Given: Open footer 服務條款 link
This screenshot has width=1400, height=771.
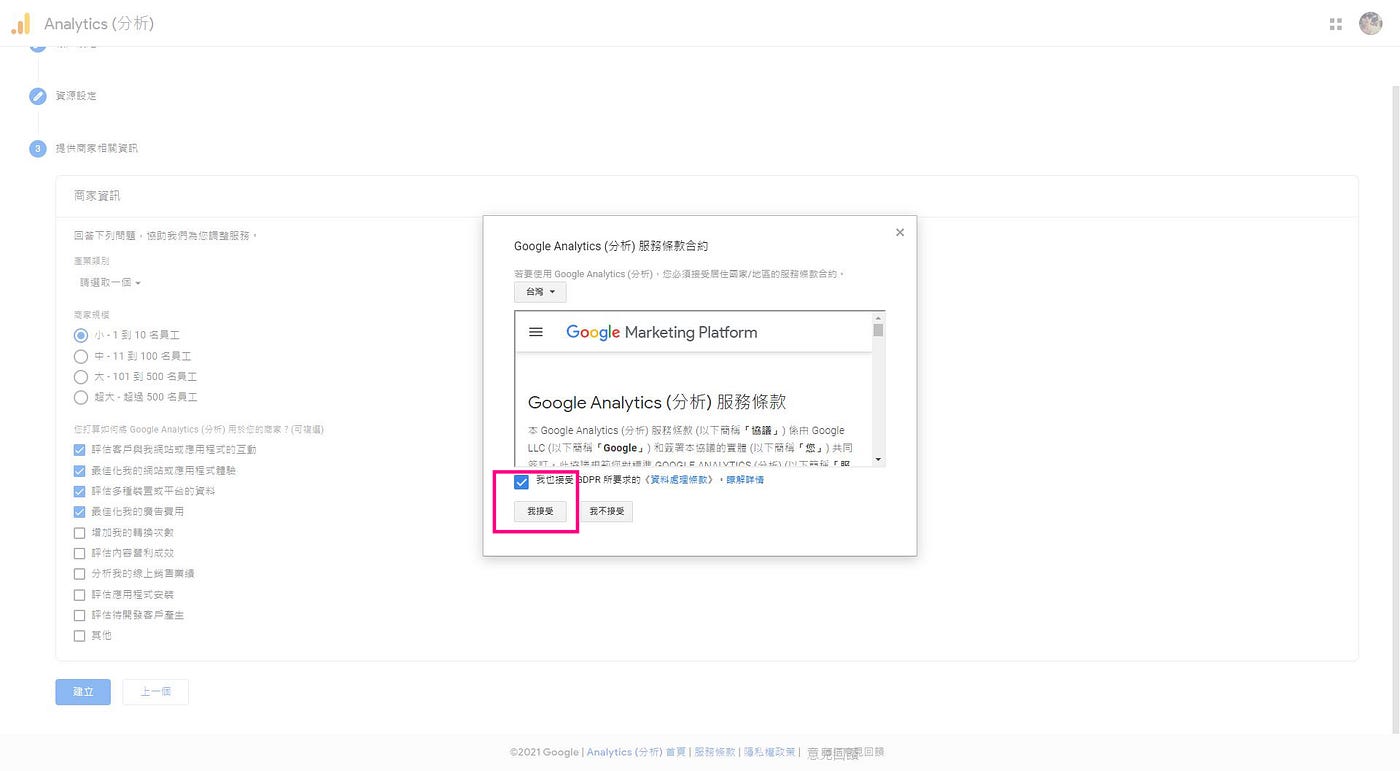Looking at the screenshot, I should 715,752.
